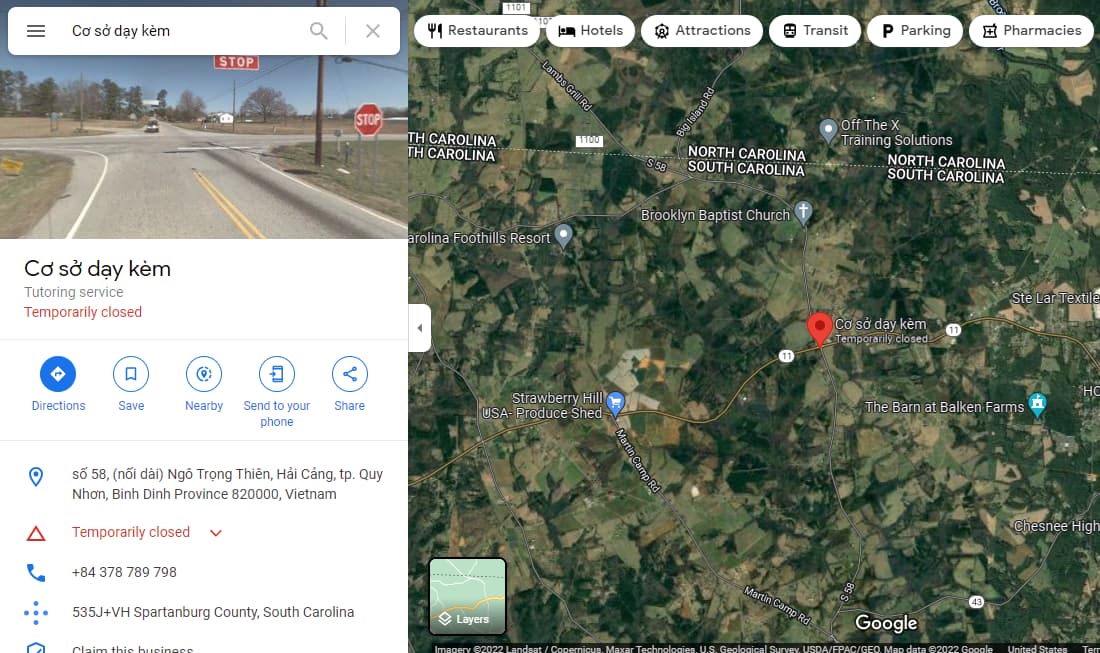Clear the search with the X icon
This screenshot has width=1100, height=653.
pyautogui.click(x=373, y=31)
